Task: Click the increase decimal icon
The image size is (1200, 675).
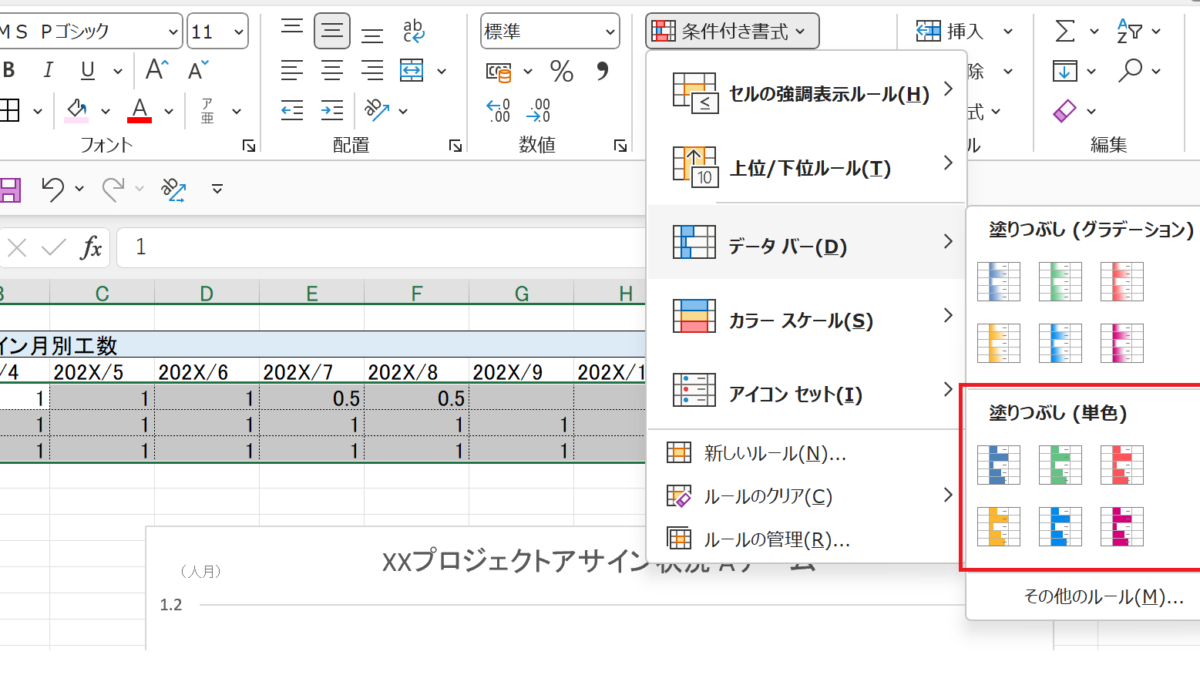Action: point(498,110)
